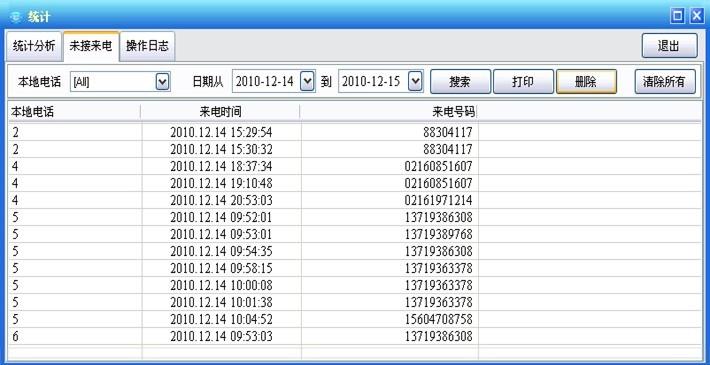Open the end date 2010-12-15 dropdown
Screen dimensions: 710x365
(x=415, y=82)
